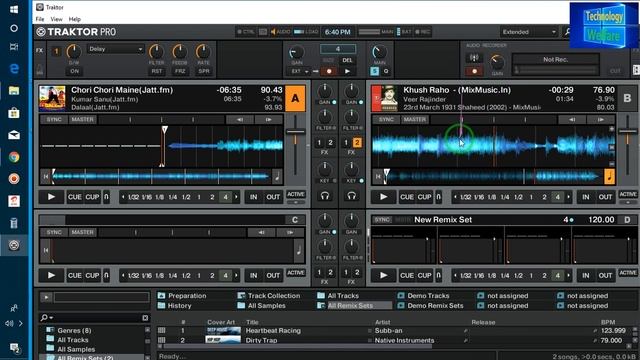Play Remix Deck D
640x360 pixels.
[x=383, y=276]
